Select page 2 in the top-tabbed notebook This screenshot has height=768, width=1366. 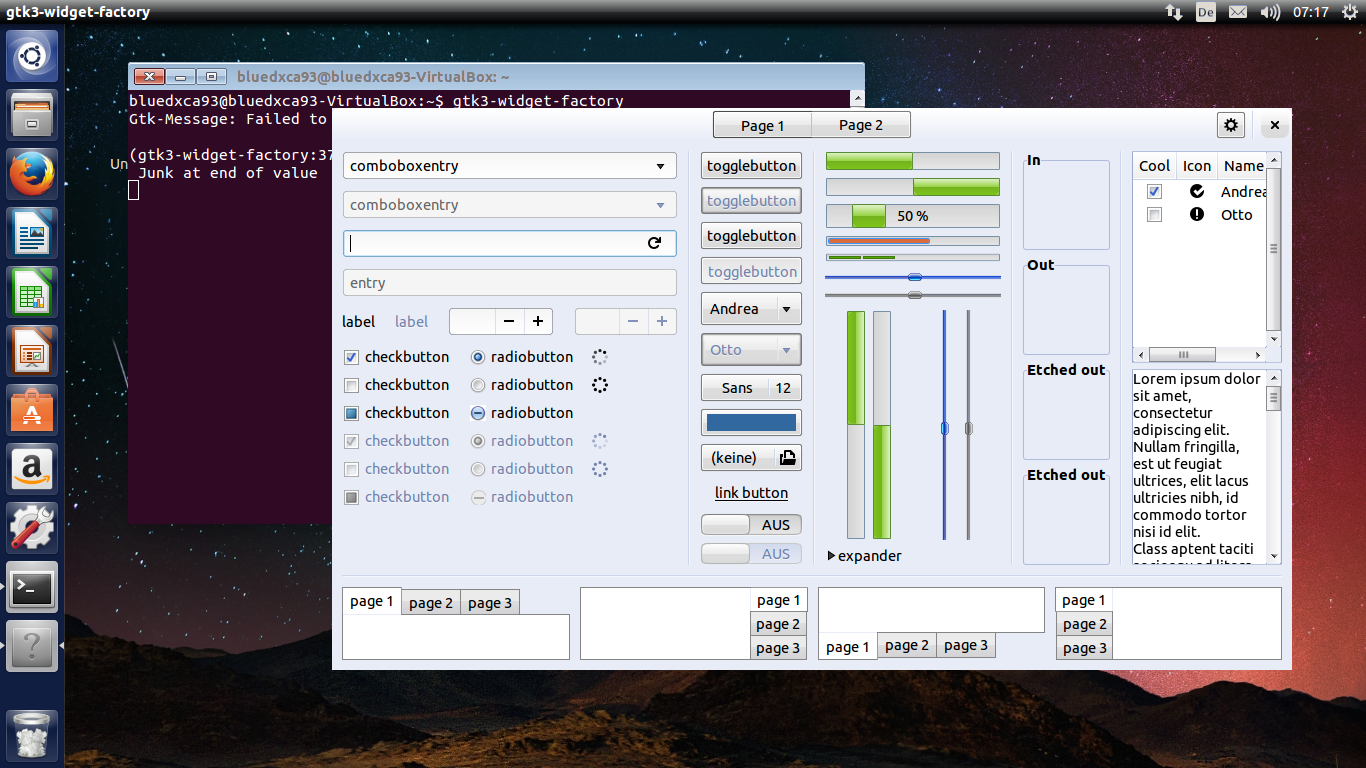click(431, 603)
